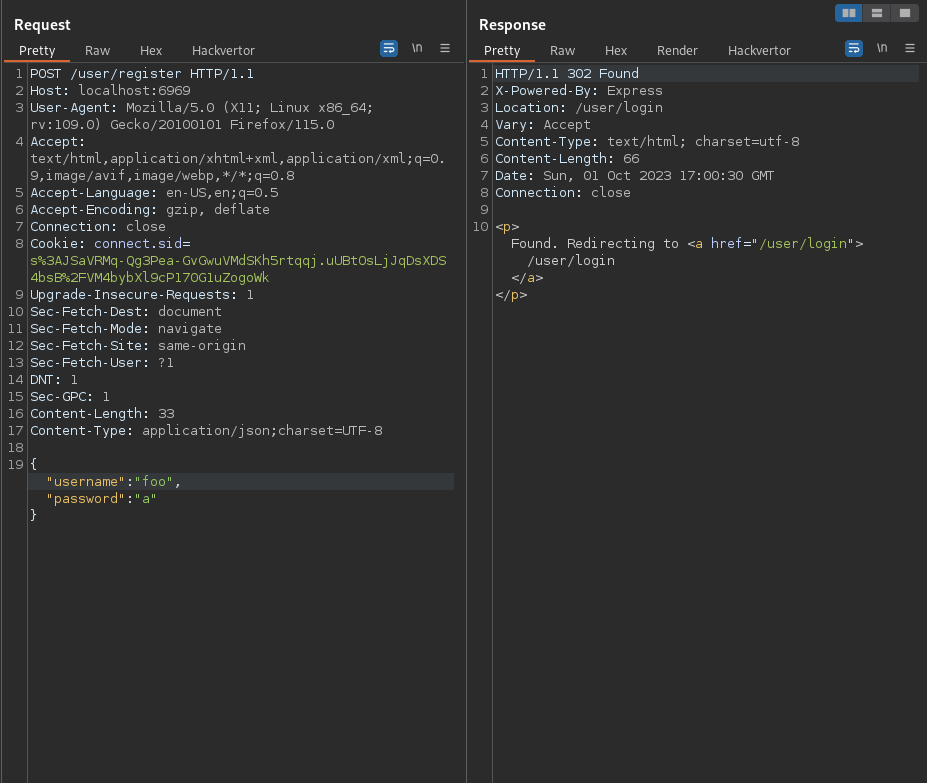Select the Response Raw tab
This screenshot has height=783, width=927.
562,51
